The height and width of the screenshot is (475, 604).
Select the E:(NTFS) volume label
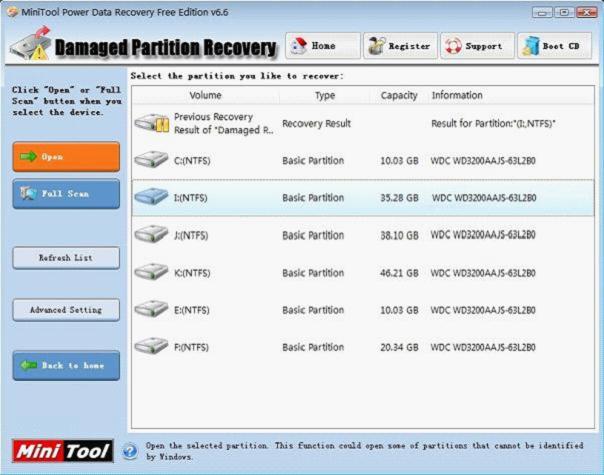pos(192,310)
